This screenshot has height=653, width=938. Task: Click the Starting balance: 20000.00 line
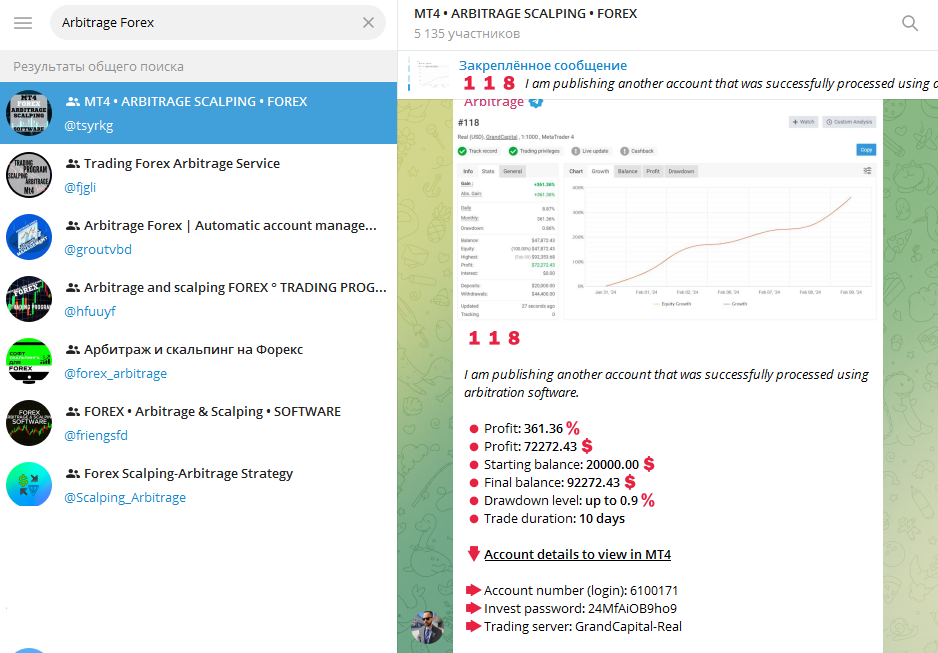[562, 465]
